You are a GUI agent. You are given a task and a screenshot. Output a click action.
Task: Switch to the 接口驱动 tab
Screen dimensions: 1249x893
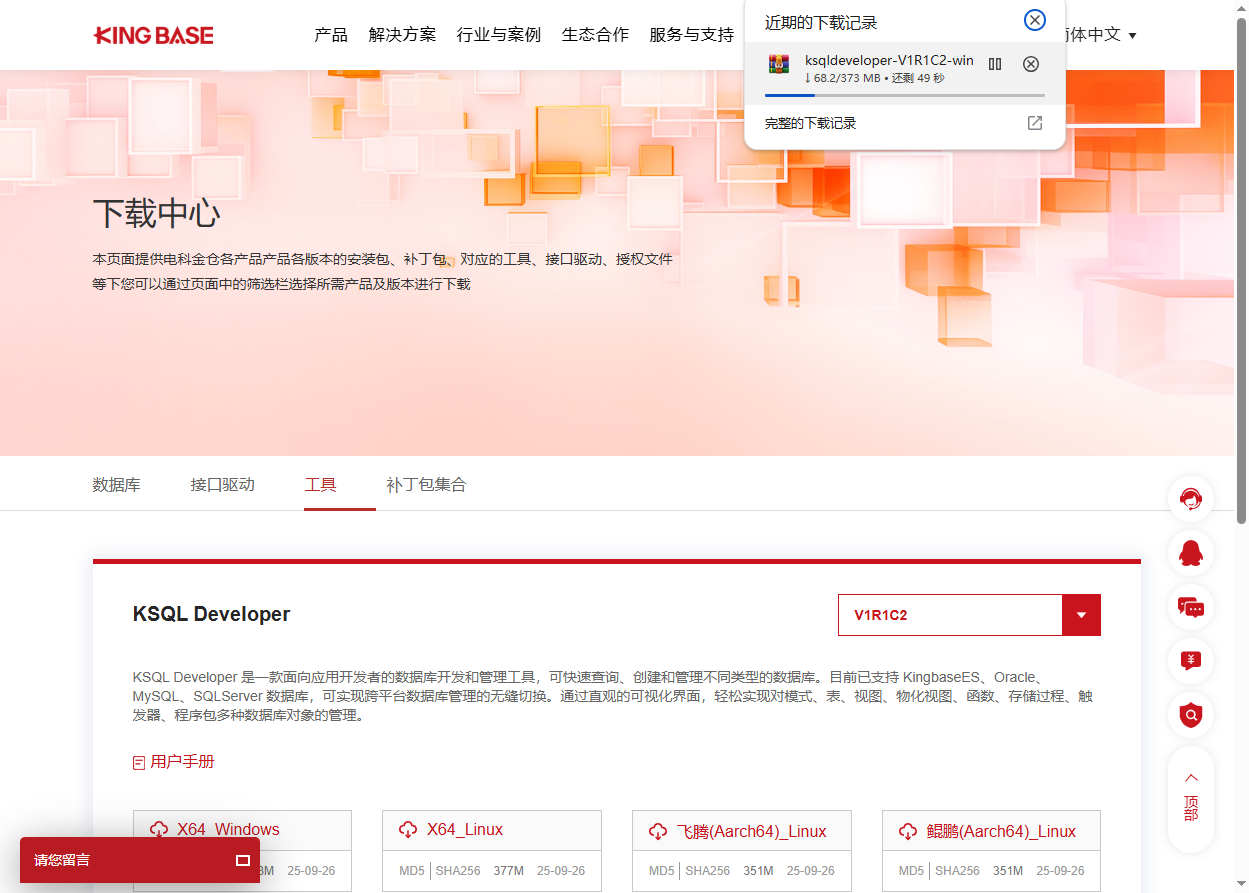(x=222, y=485)
